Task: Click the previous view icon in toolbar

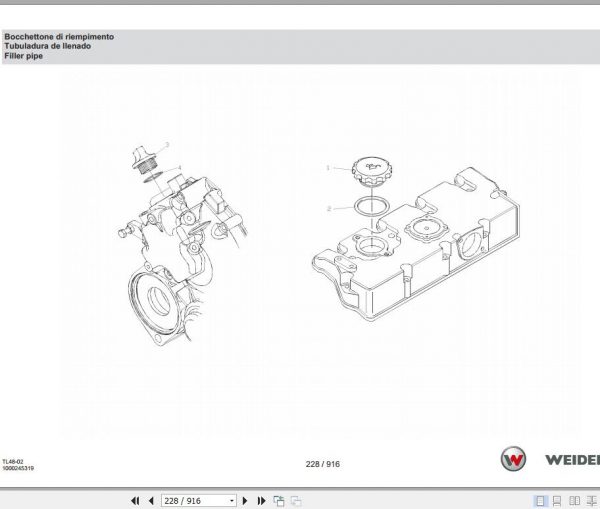Action: 279,501
